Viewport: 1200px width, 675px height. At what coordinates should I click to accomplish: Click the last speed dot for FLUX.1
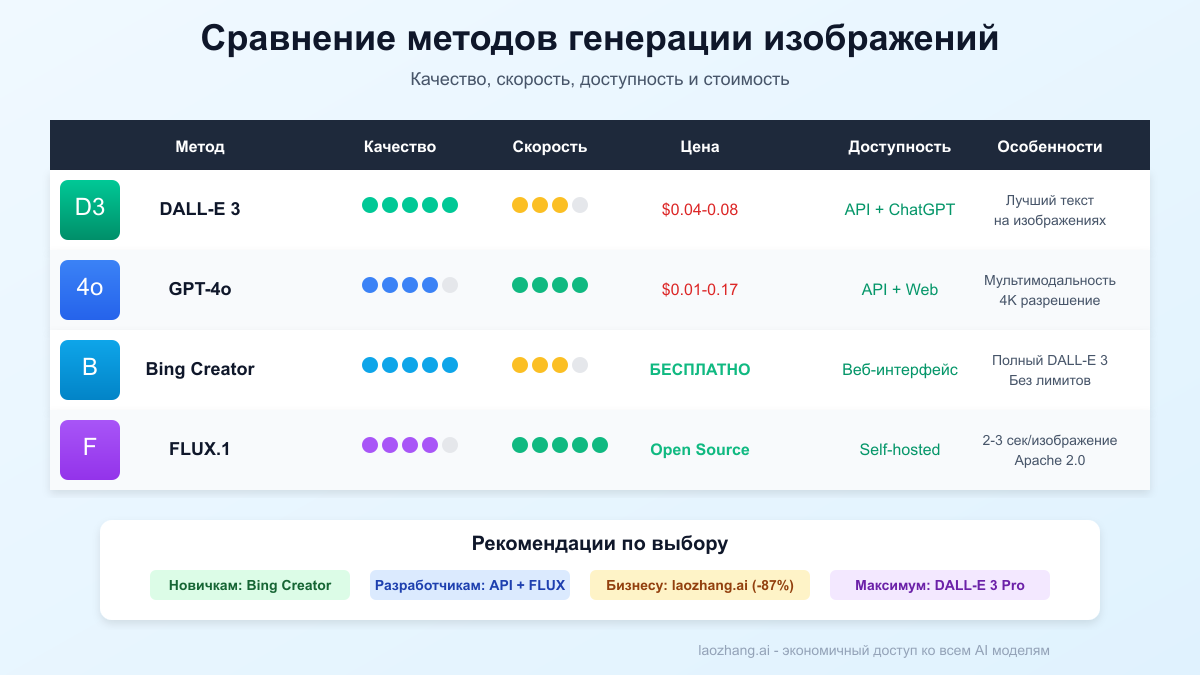pyautogui.click(x=601, y=443)
